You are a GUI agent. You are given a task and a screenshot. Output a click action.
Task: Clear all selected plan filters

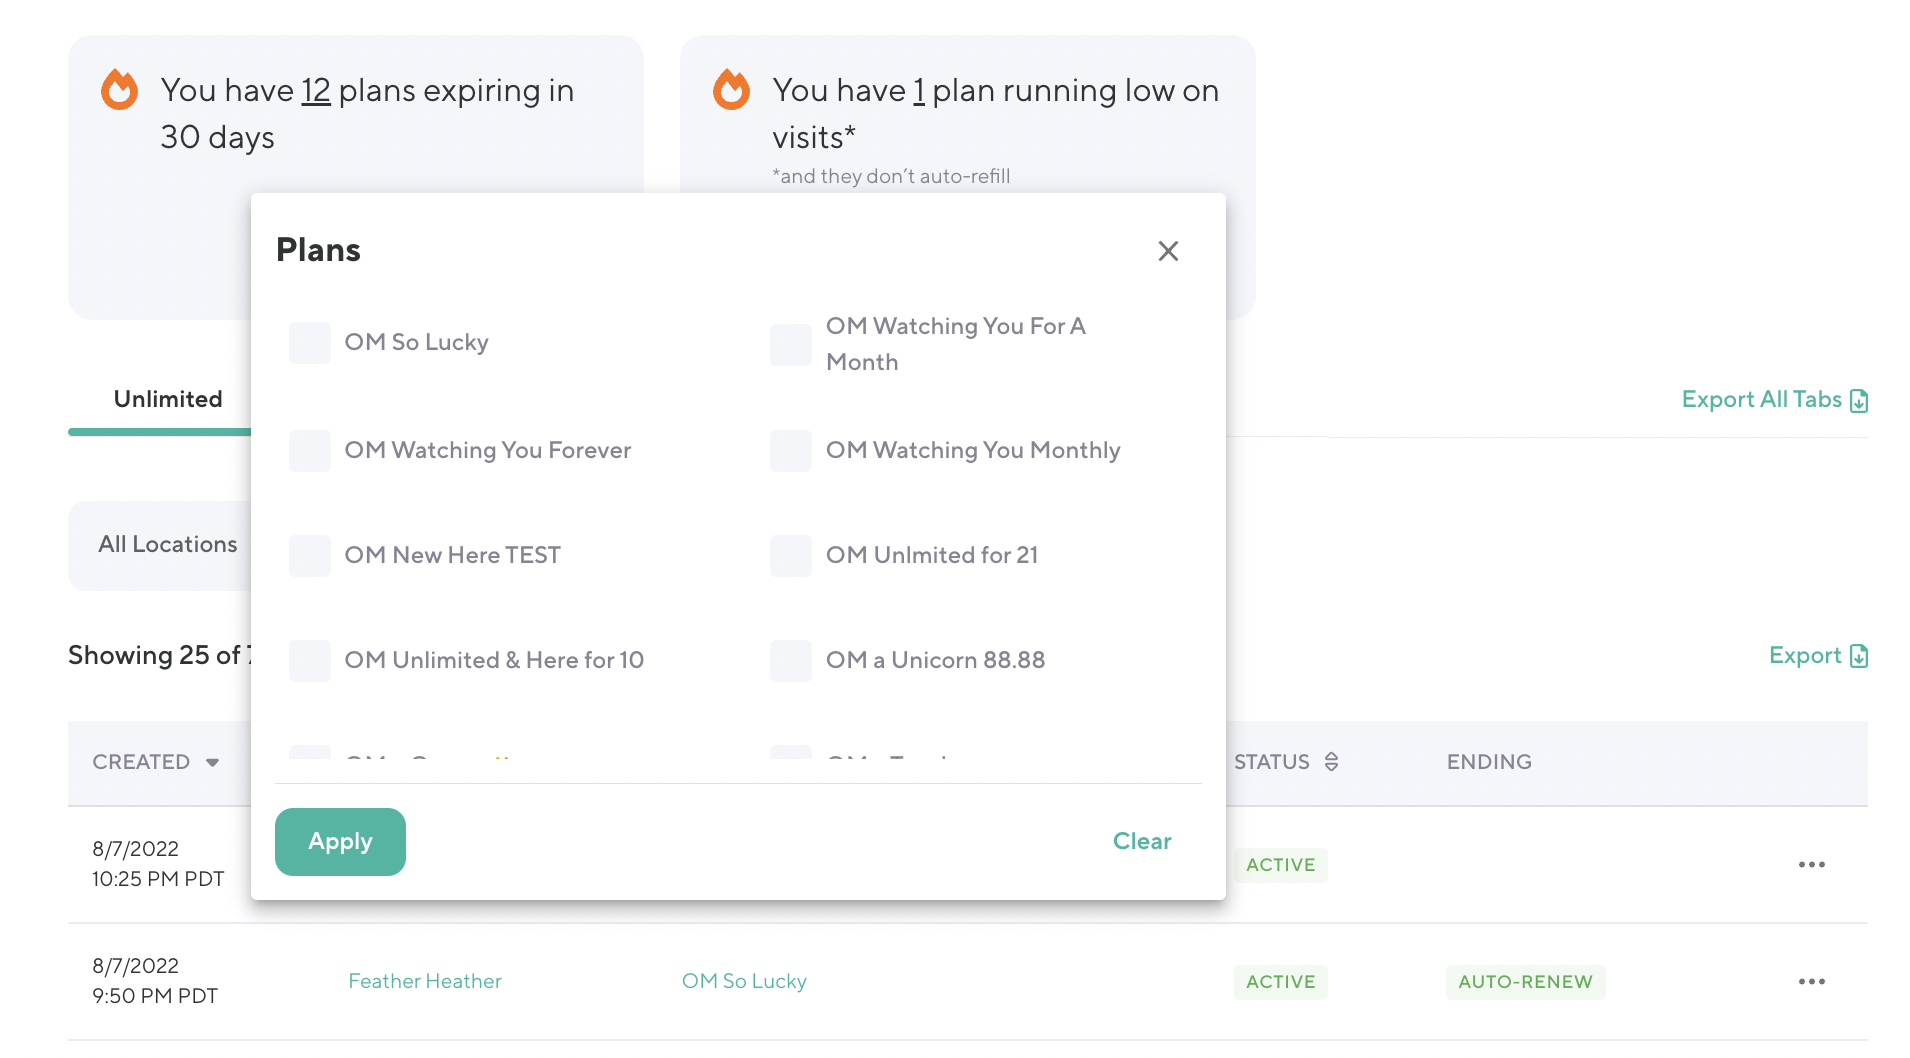tap(1141, 841)
